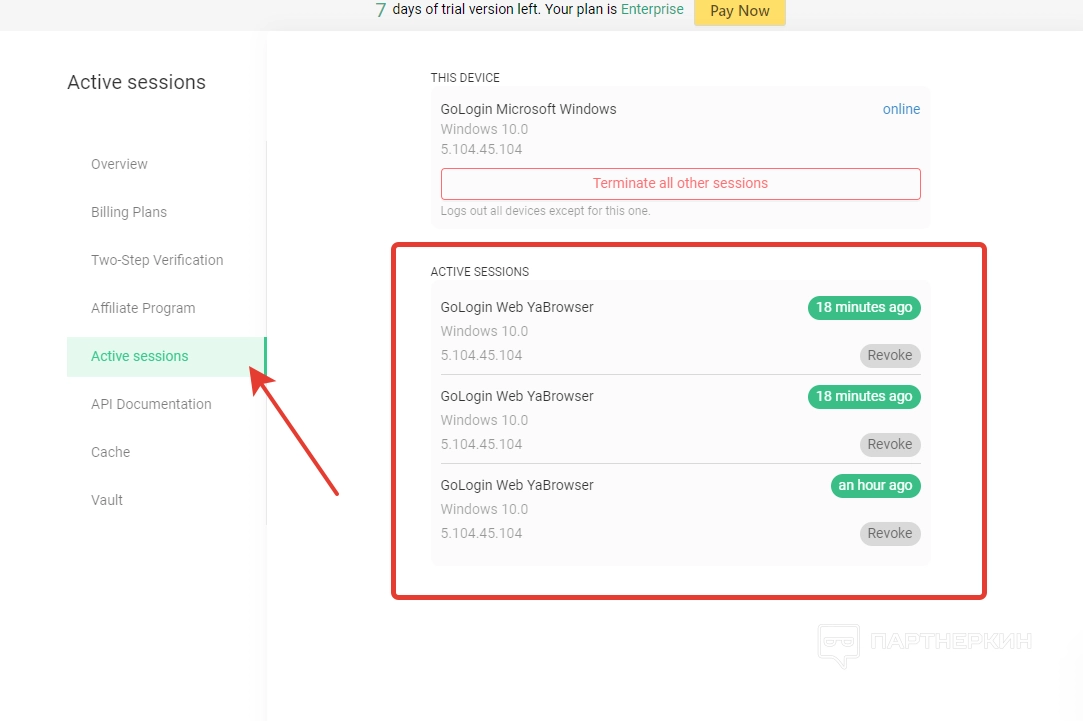Revoke the an hour ago session
This screenshot has height=721, width=1083.
(x=890, y=533)
